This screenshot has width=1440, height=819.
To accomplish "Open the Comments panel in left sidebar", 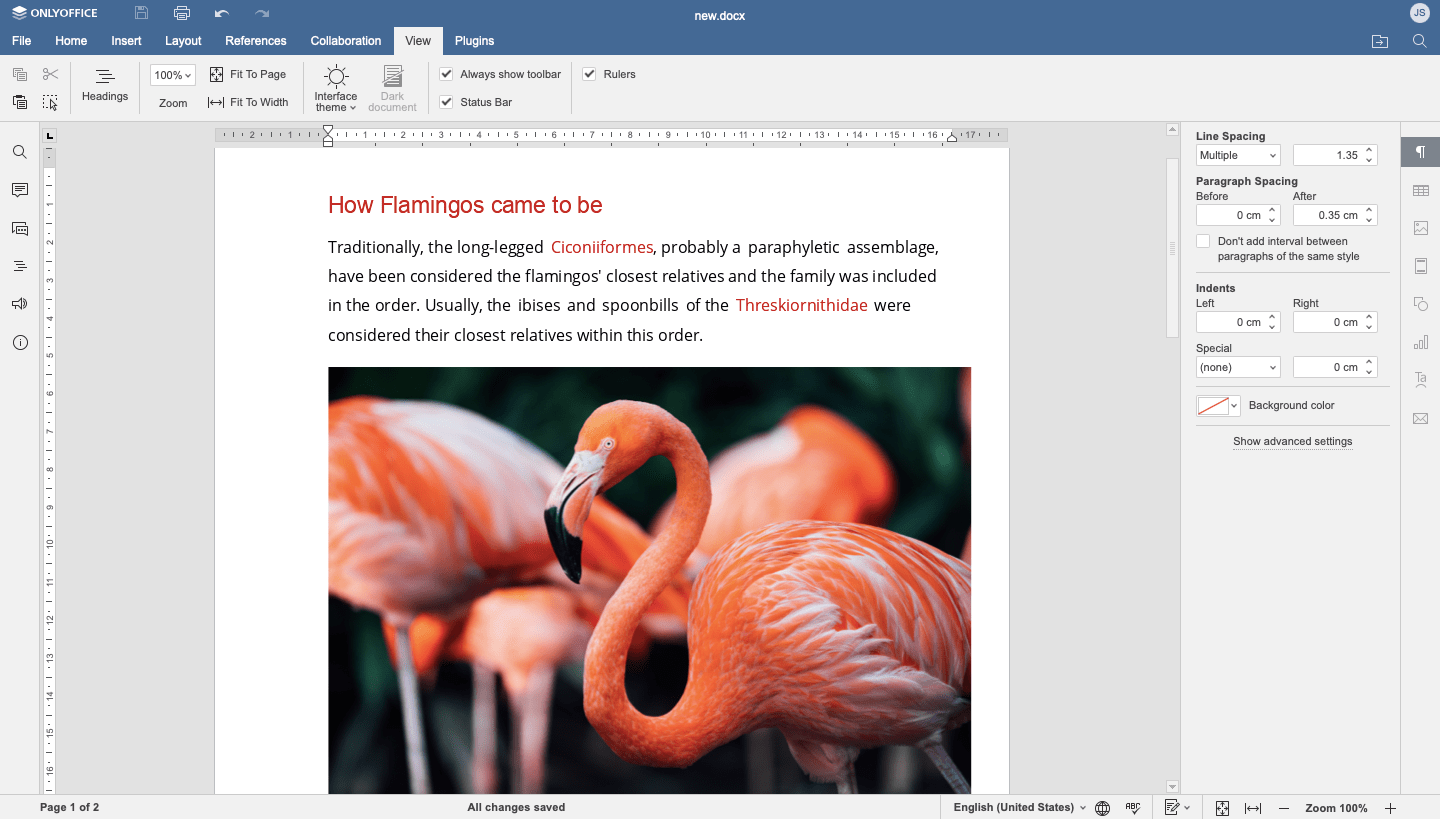I will coord(19,190).
